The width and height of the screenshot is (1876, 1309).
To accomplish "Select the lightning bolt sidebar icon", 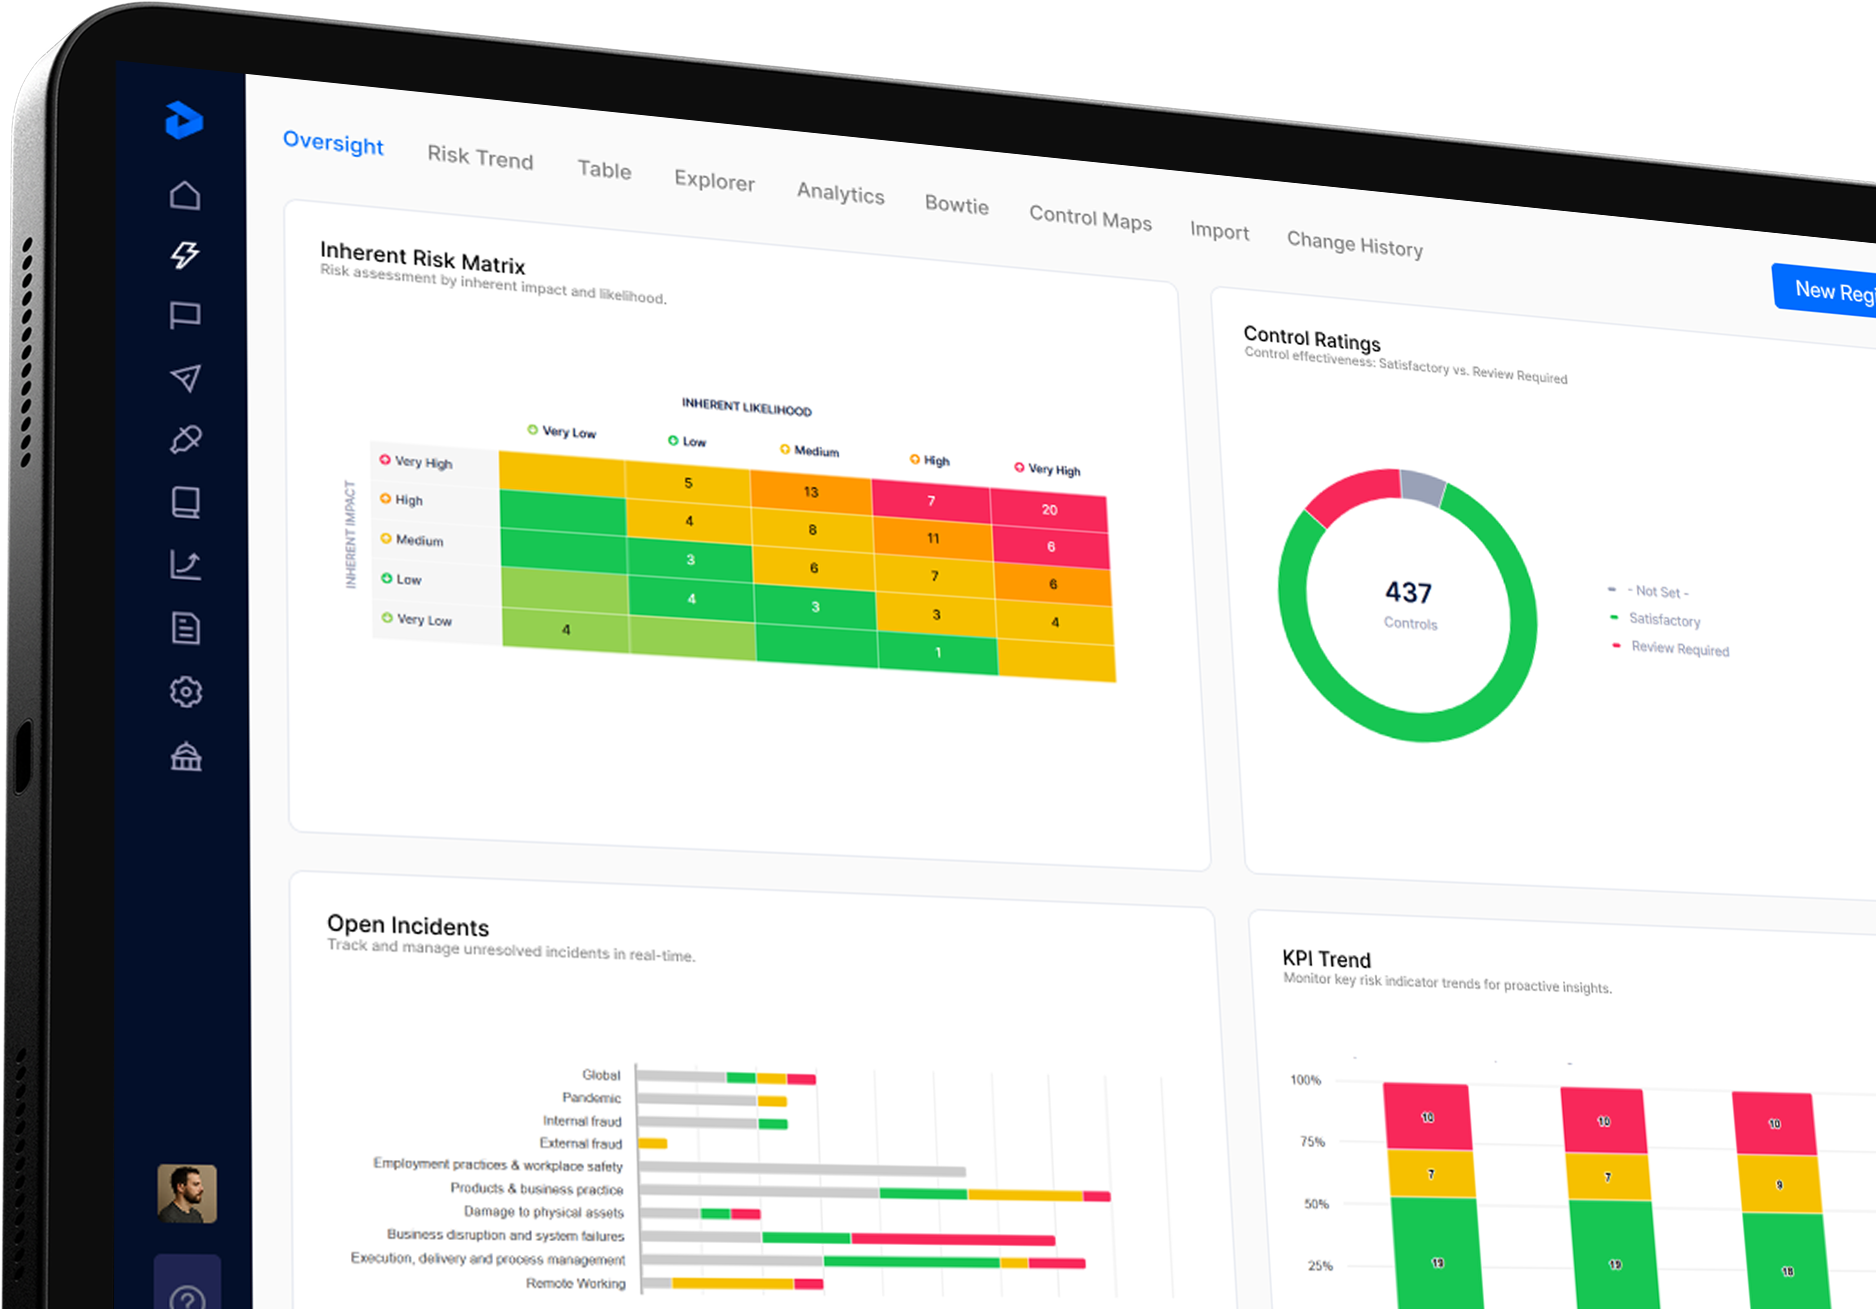I will (x=185, y=254).
